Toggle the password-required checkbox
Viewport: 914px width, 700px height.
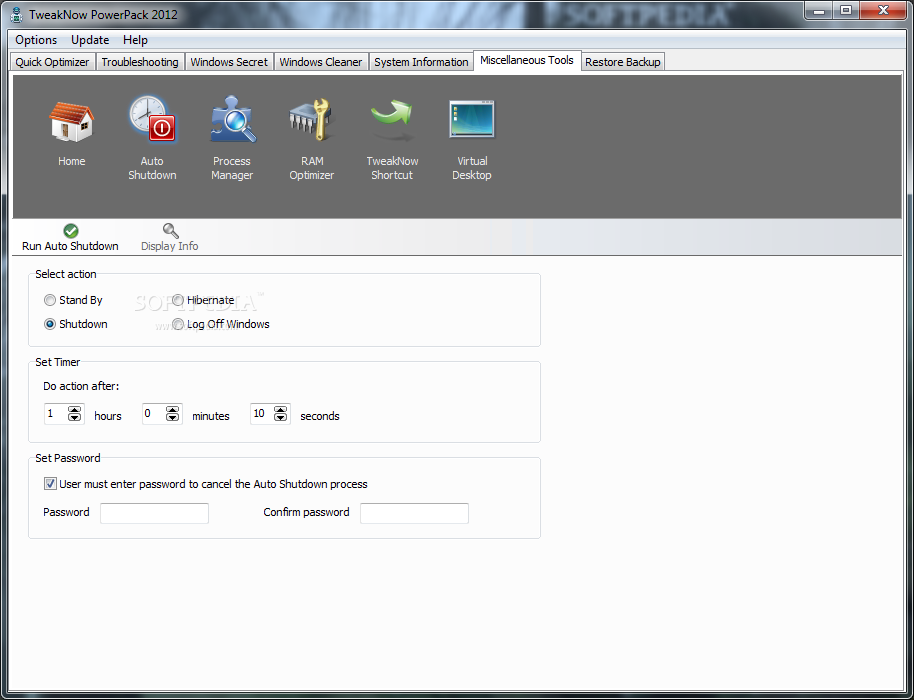click(x=51, y=484)
